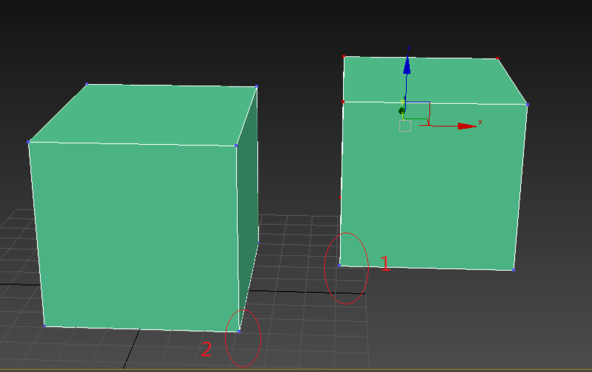Select the bottom front right vertex of the right cube

point(513,270)
